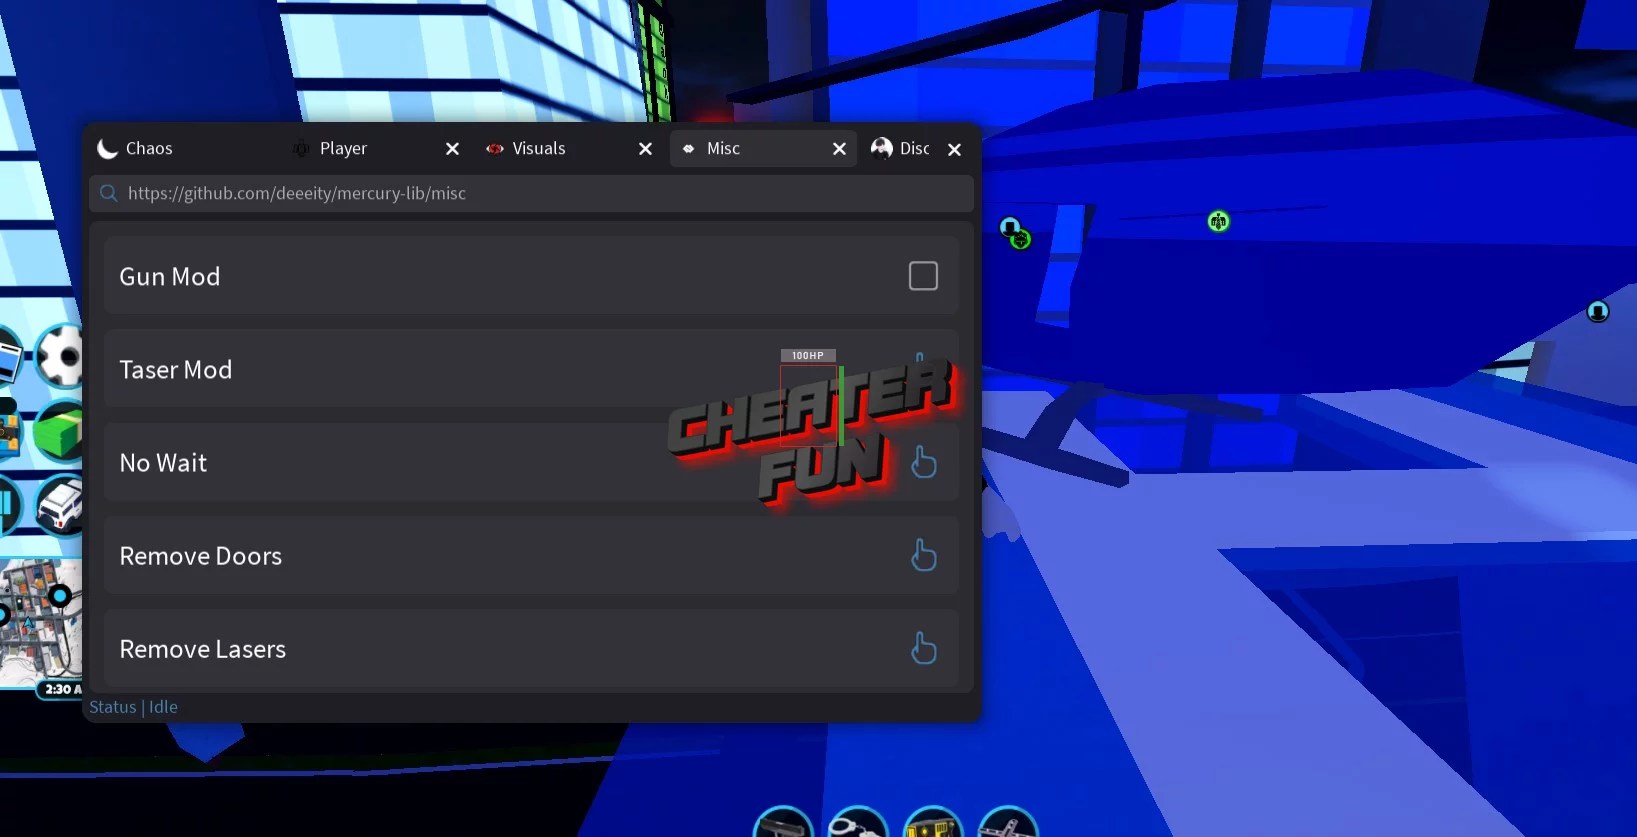
Task: Click the green player marker near helicopter top
Action: pos(1218,221)
